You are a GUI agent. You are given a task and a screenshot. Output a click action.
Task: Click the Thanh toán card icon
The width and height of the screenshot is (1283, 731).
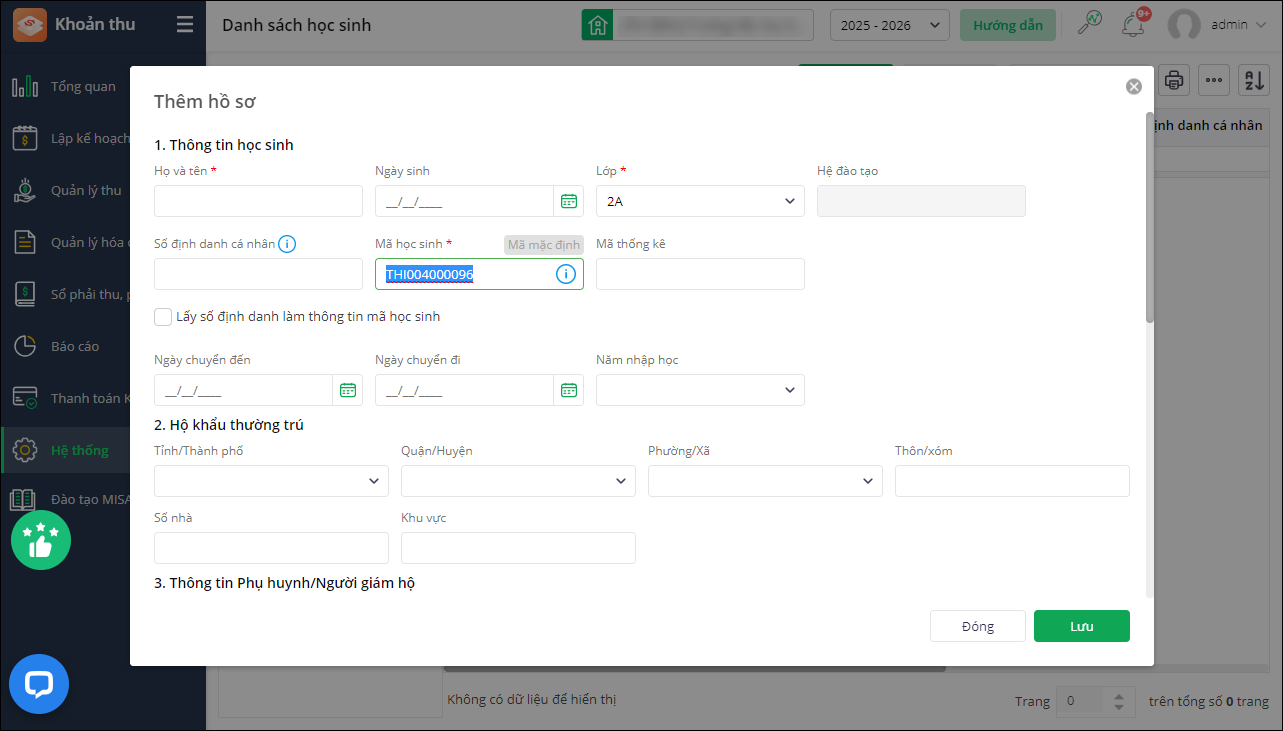pyautogui.click(x=25, y=398)
